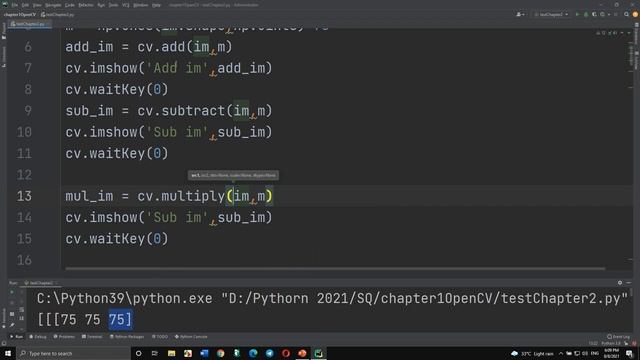Open the Run tool window button

click(x=16, y=337)
